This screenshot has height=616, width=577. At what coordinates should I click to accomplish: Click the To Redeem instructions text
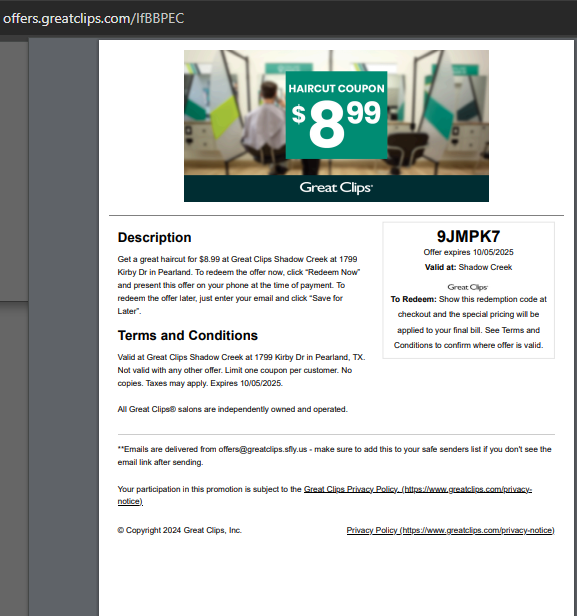coord(468,322)
